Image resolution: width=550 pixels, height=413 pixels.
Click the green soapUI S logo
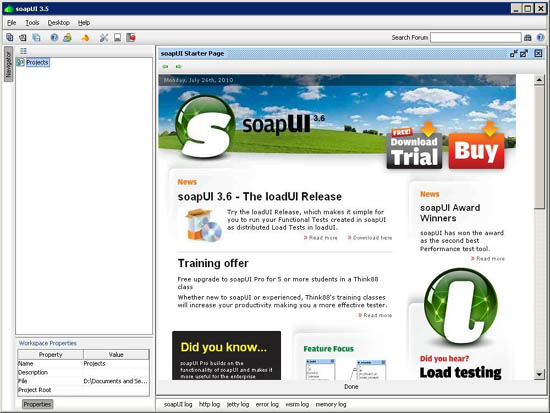204,127
